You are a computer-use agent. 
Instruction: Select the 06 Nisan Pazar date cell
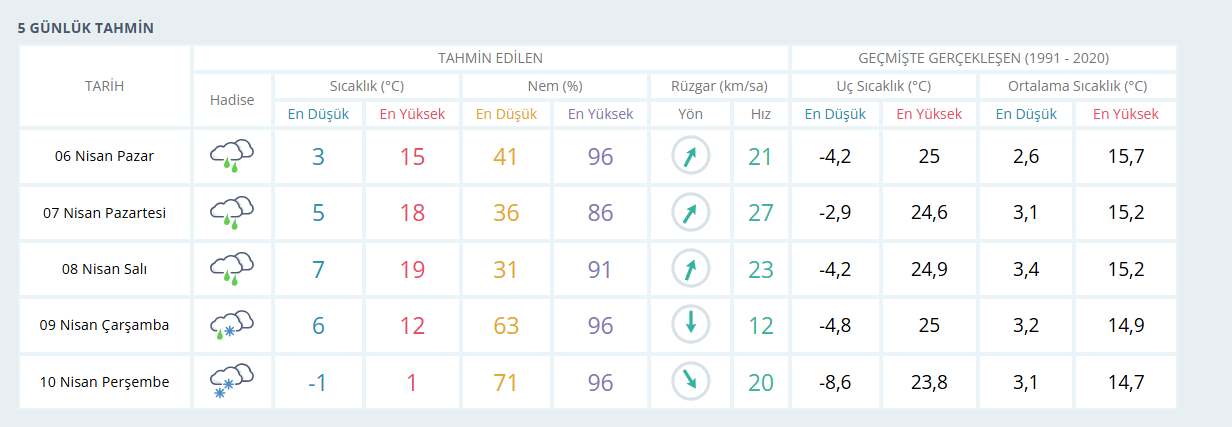click(x=104, y=156)
